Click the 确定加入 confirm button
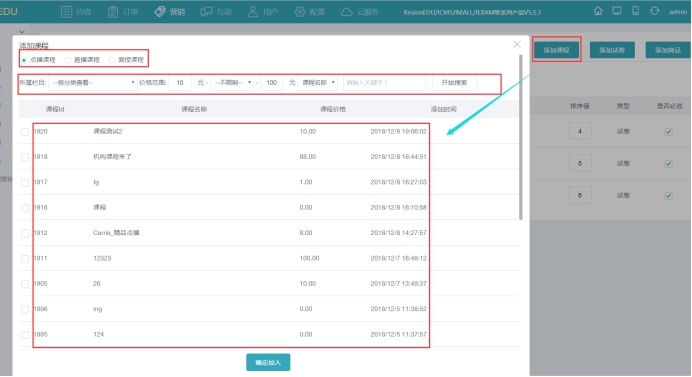Viewport: 692px width, 377px height. [x=268, y=362]
